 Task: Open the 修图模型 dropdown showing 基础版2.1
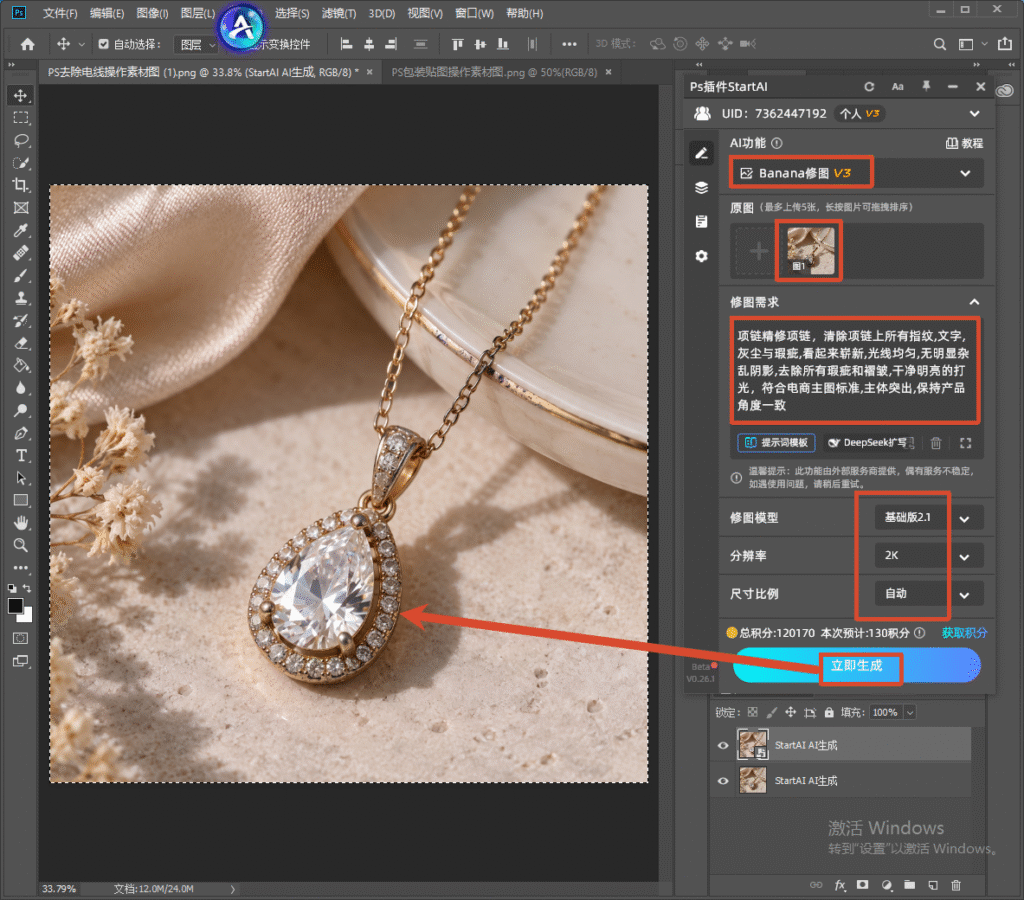pos(929,518)
